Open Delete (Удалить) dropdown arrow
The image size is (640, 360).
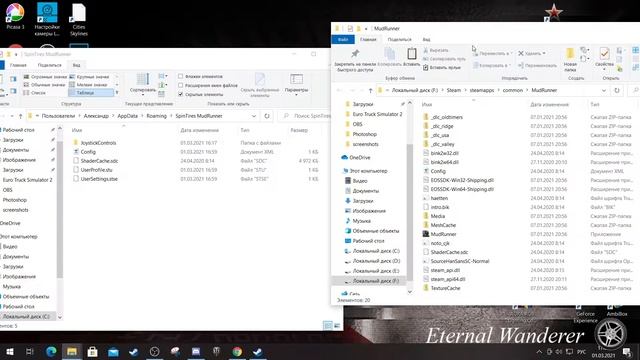[544, 53]
